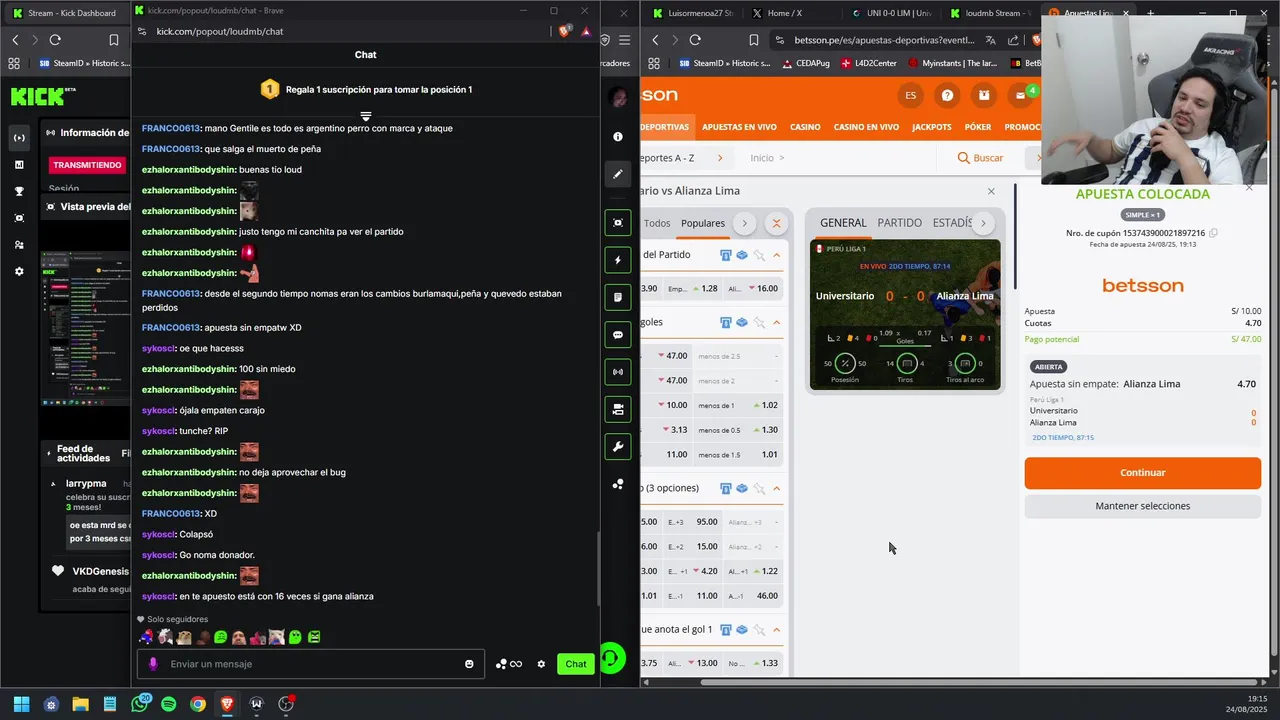Open Windows Start menu

tap(21, 704)
